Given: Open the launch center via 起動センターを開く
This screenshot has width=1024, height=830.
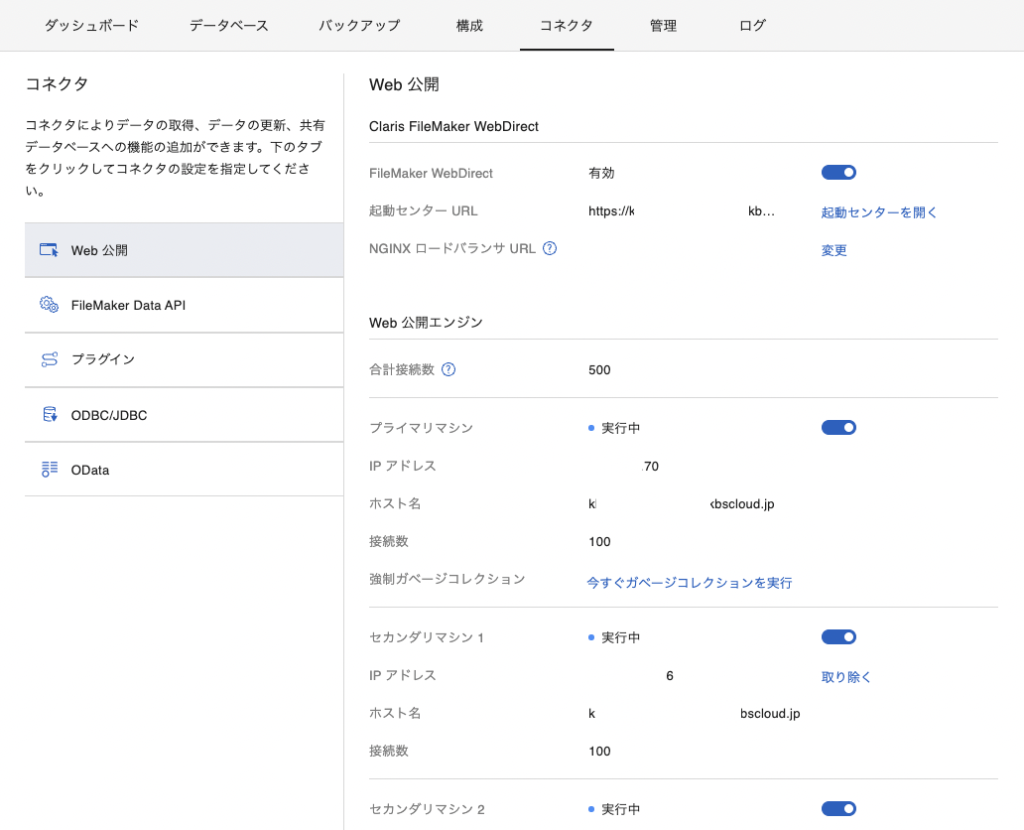Looking at the screenshot, I should (878, 212).
